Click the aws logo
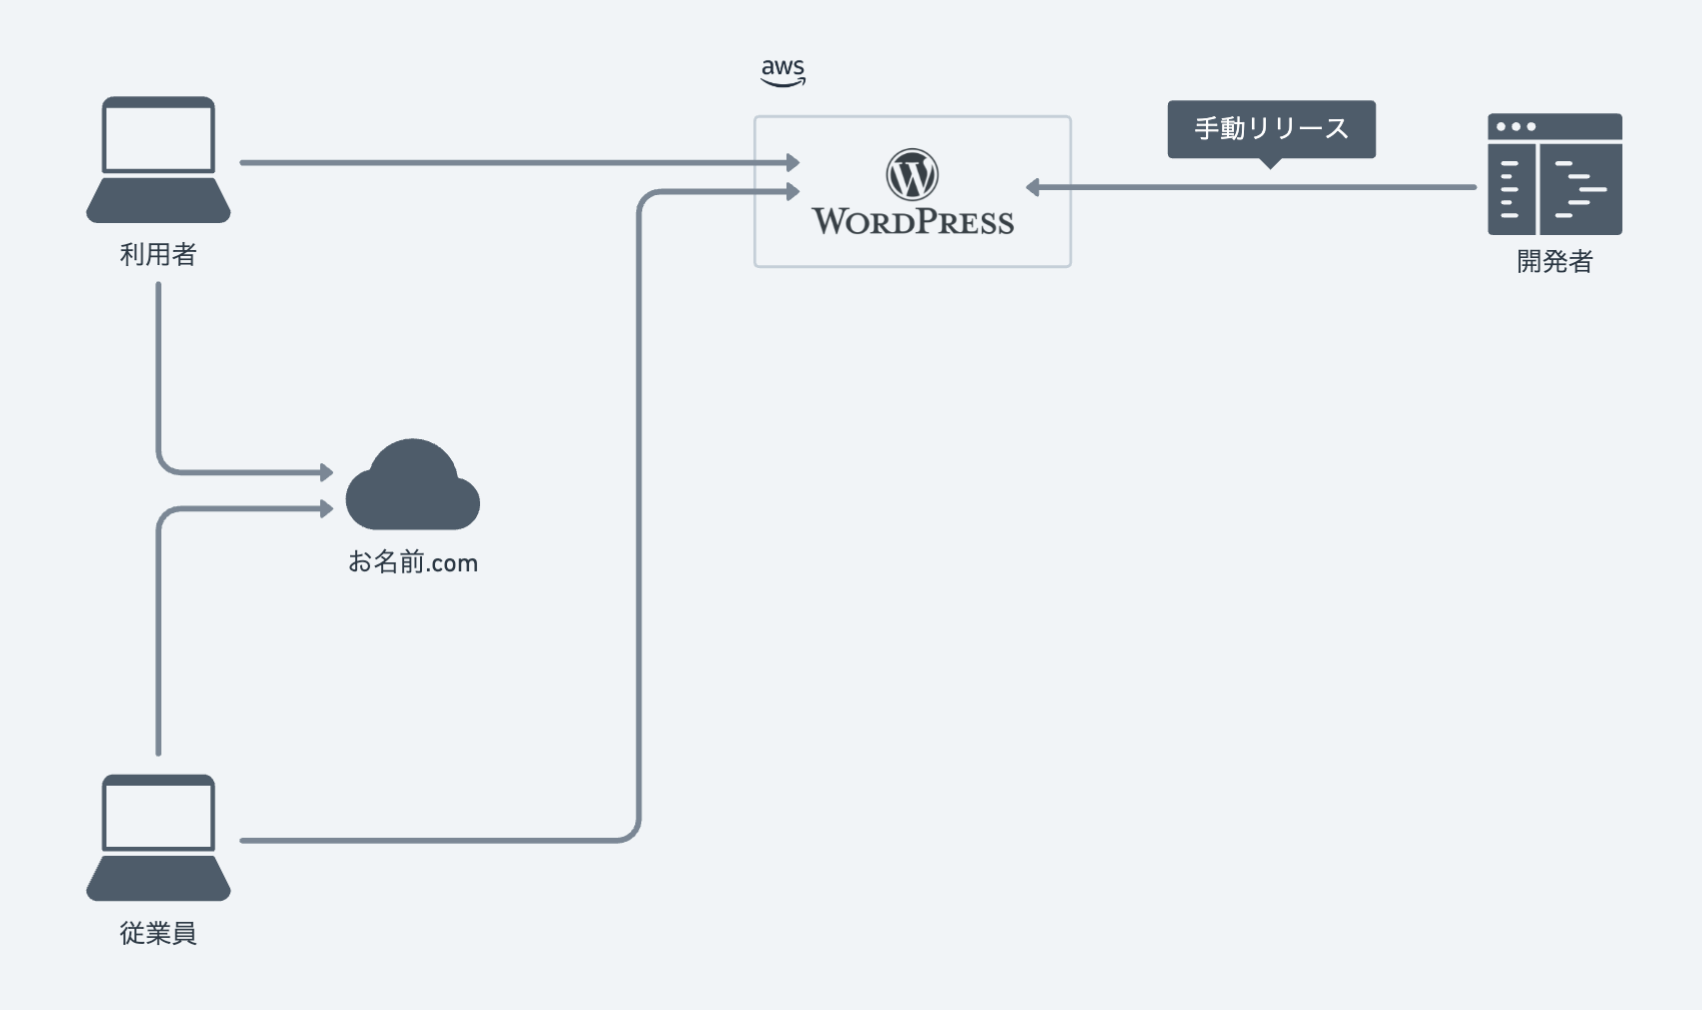1702x1010 pixels. (x=783, y=72)
